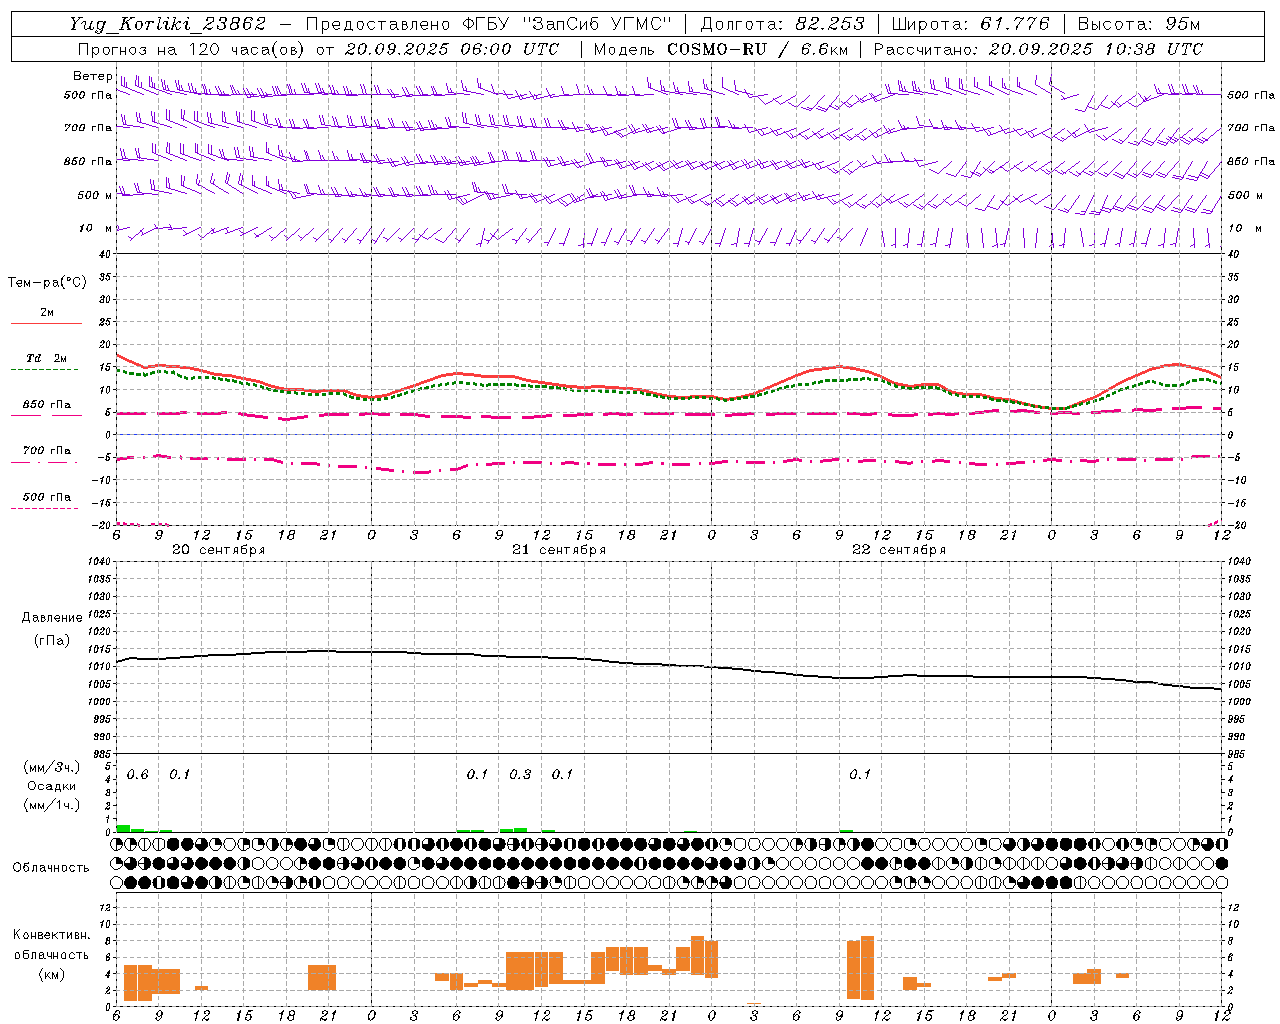Click the 1040 value on left pressure axis
The image size is (1280, 1024).
97,562
